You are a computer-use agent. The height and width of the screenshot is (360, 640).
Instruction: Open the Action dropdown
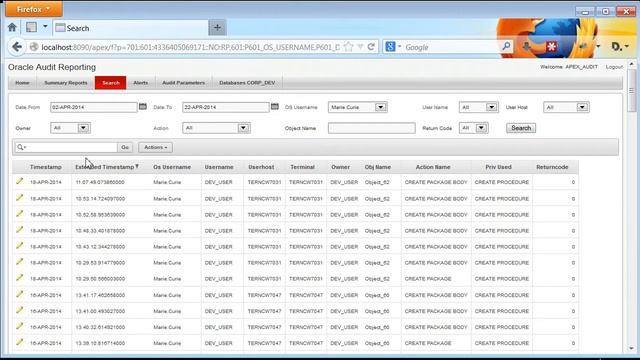[x=216, y=128]
